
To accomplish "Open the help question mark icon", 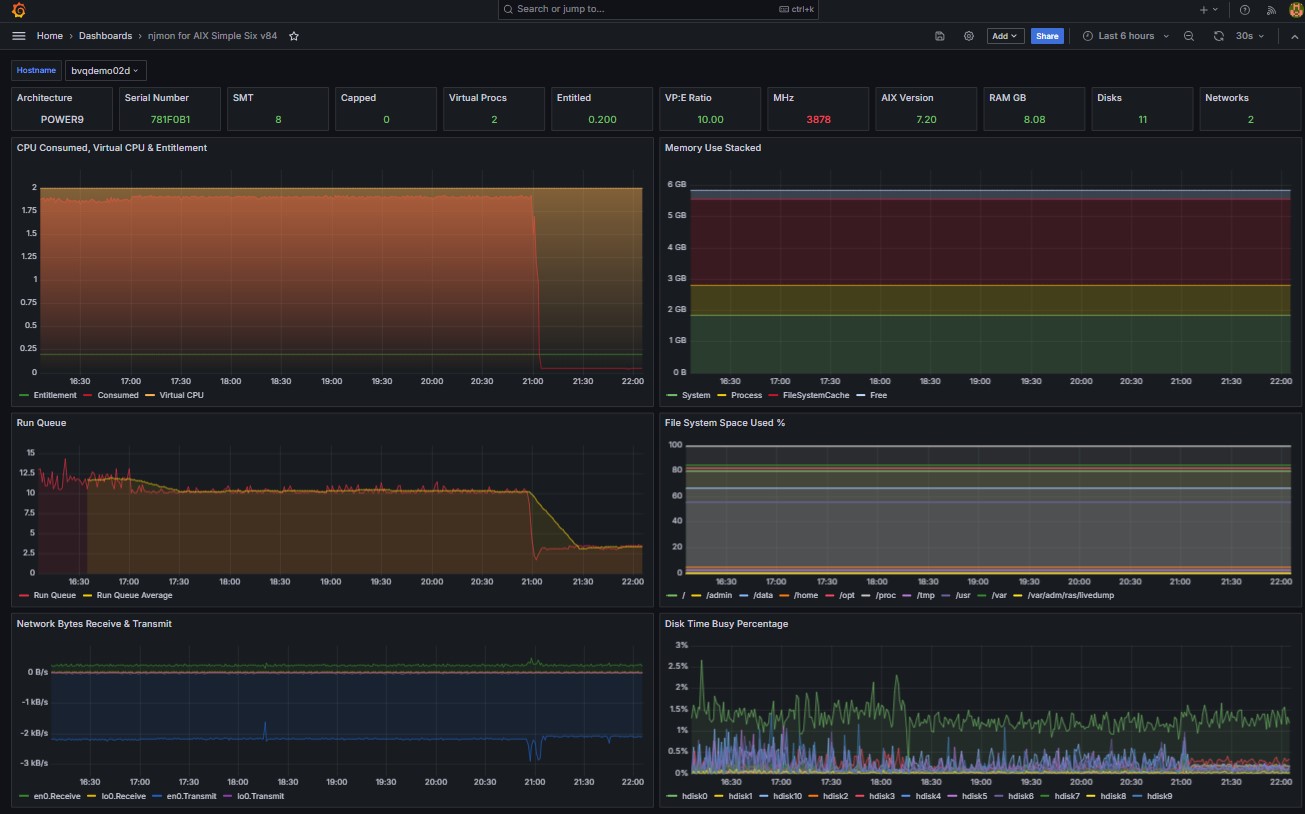I will 1245,10.
